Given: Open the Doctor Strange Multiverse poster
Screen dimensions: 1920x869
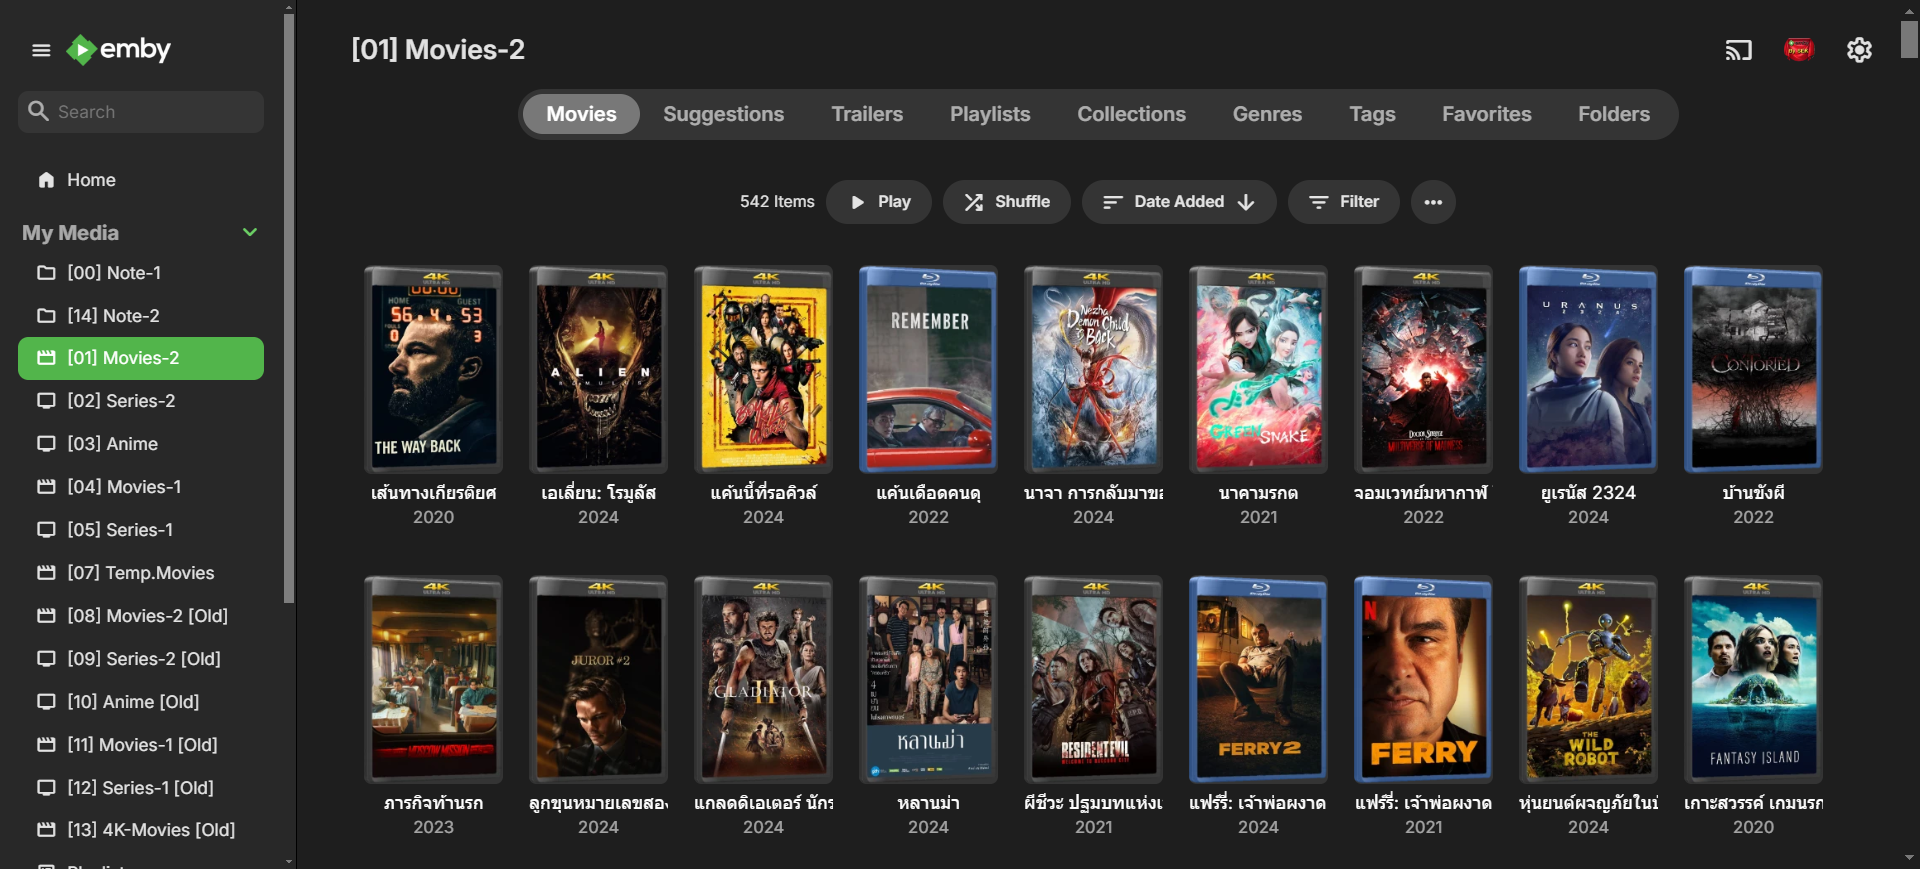Looking at the screenshot, I should pyautogui.click(x=1423, y=369).
